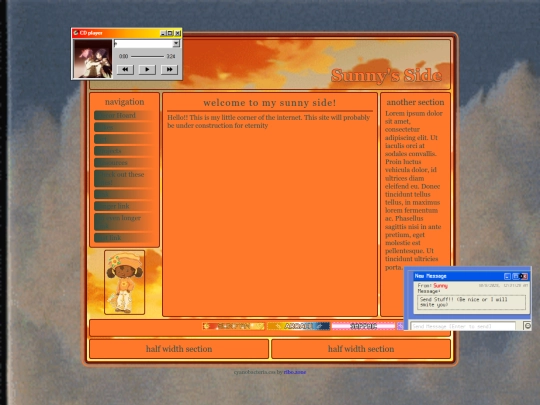Image resolution: width=540 pixels, height=405 pixels.
Task: Click the Sunny's Side header title
Action: [386, 76]
